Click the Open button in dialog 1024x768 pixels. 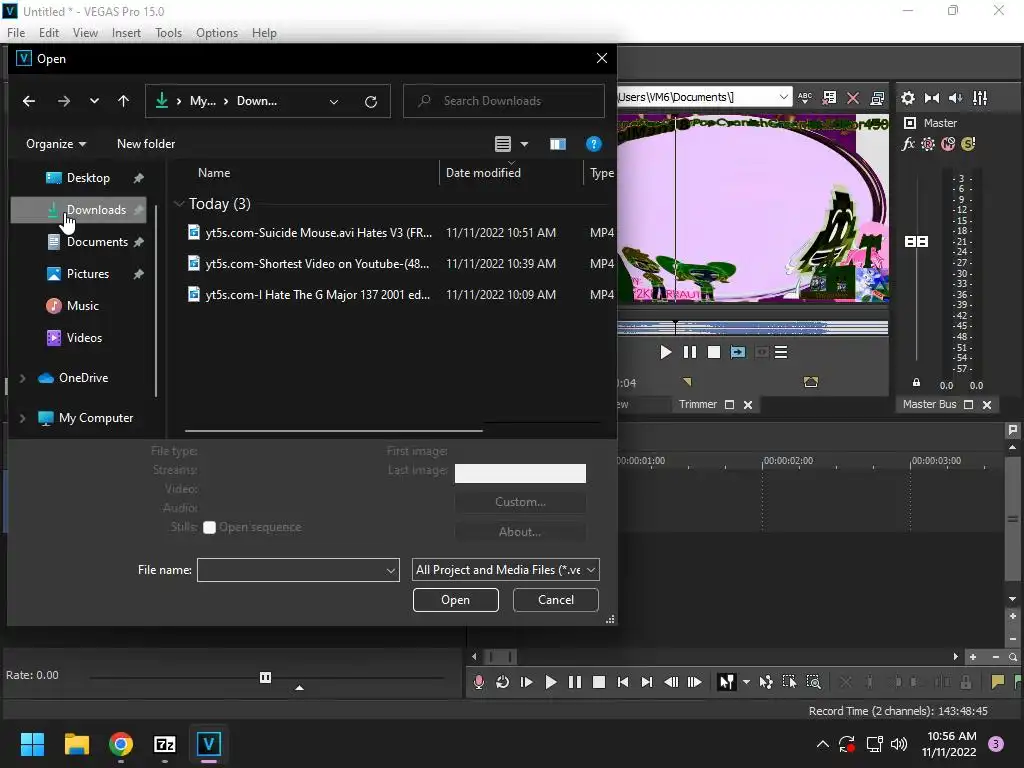[x=455, y=600]
